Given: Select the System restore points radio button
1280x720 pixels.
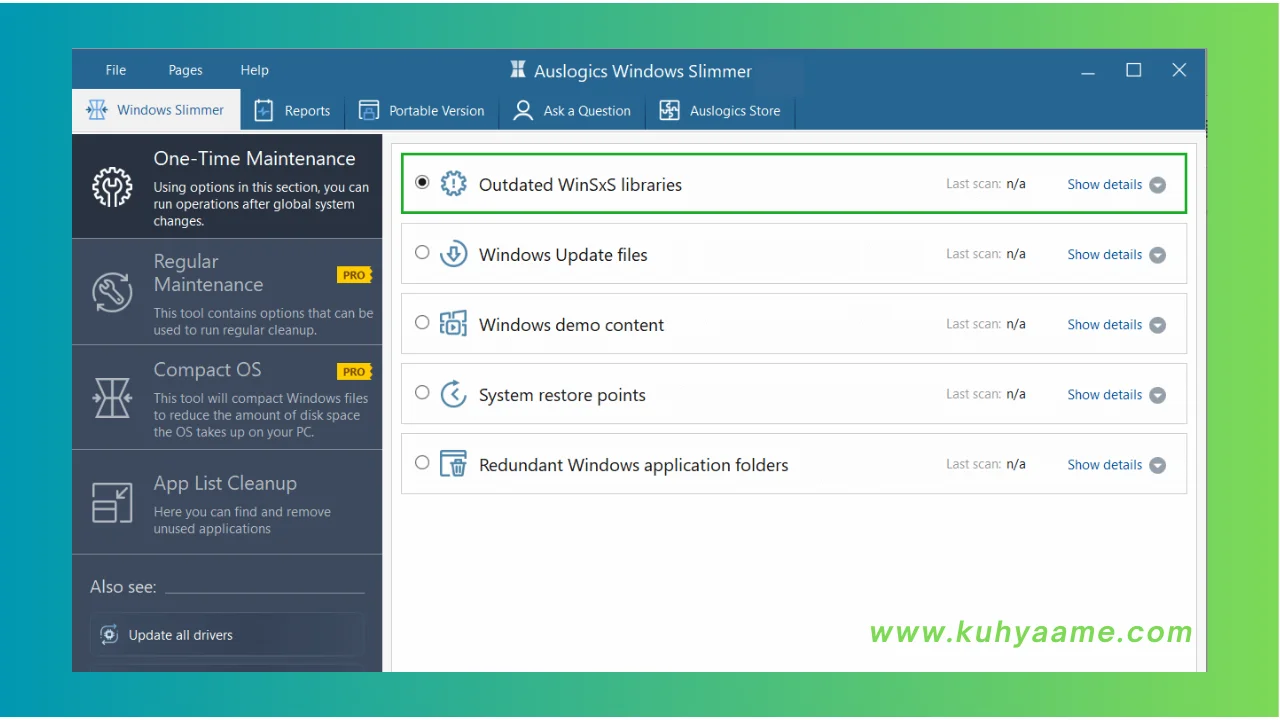Looking at the screenshot, I should pyautogui.click(x=422, y=392).
